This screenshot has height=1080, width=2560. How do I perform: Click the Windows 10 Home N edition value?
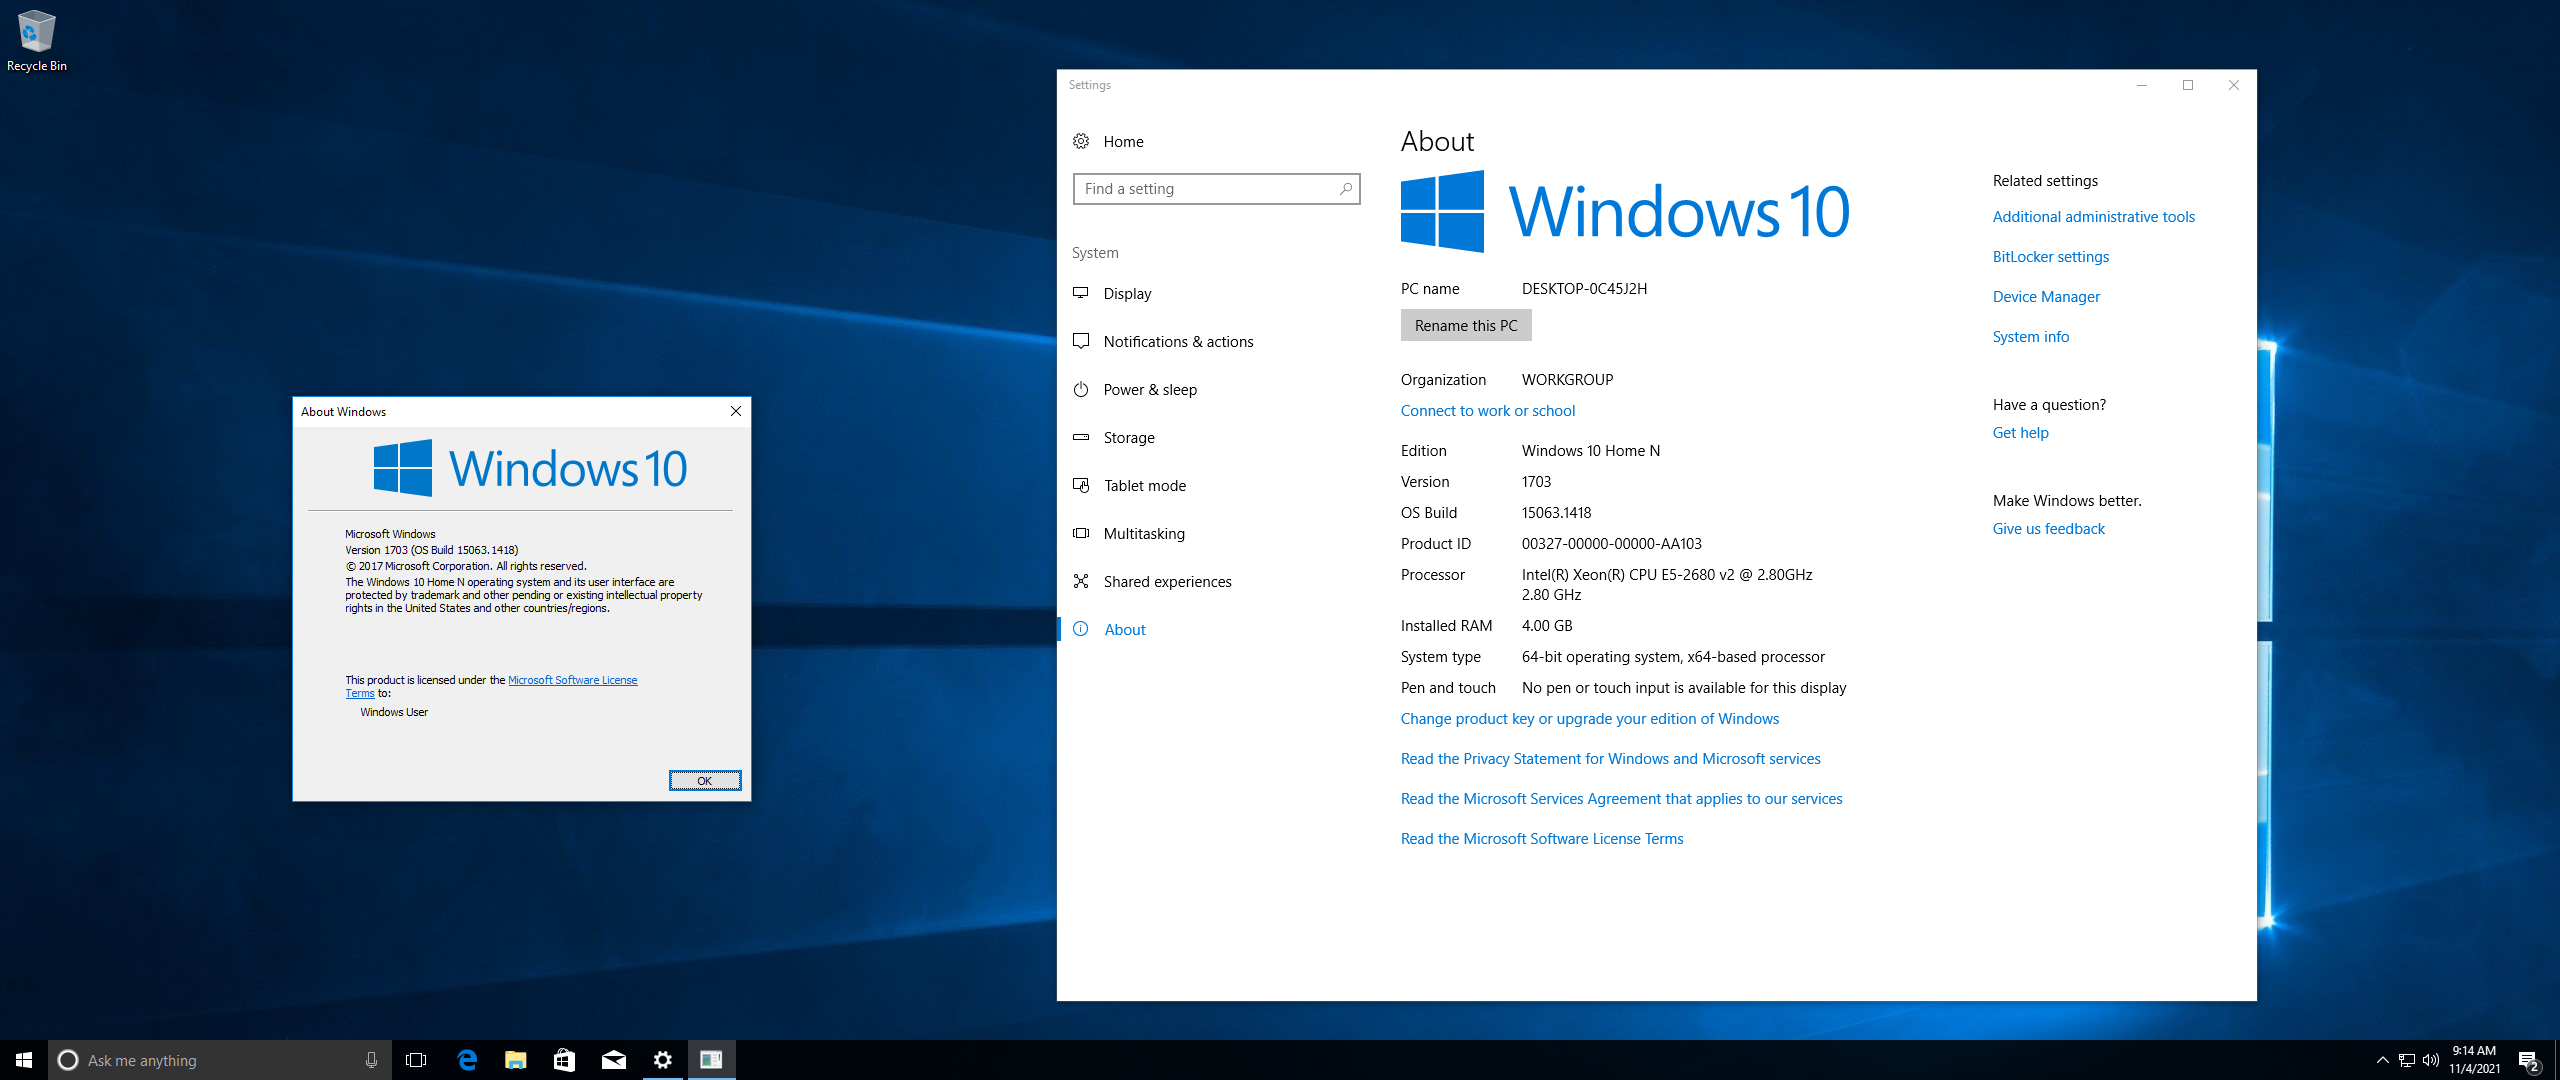(x=1590, y=451)
